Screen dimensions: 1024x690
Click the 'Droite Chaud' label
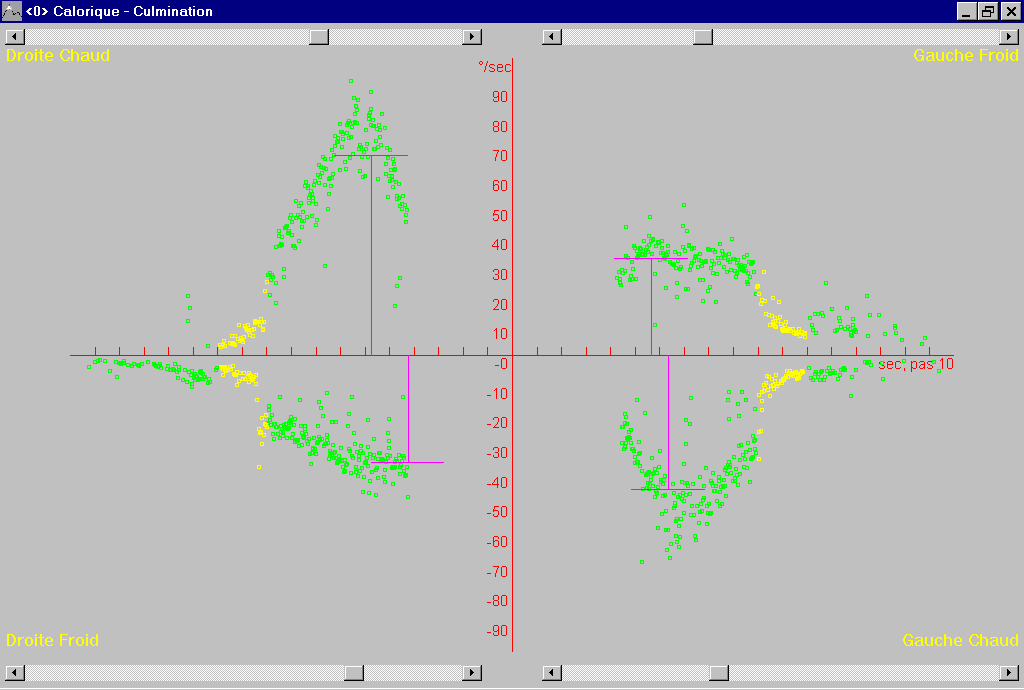coord(57,55)
